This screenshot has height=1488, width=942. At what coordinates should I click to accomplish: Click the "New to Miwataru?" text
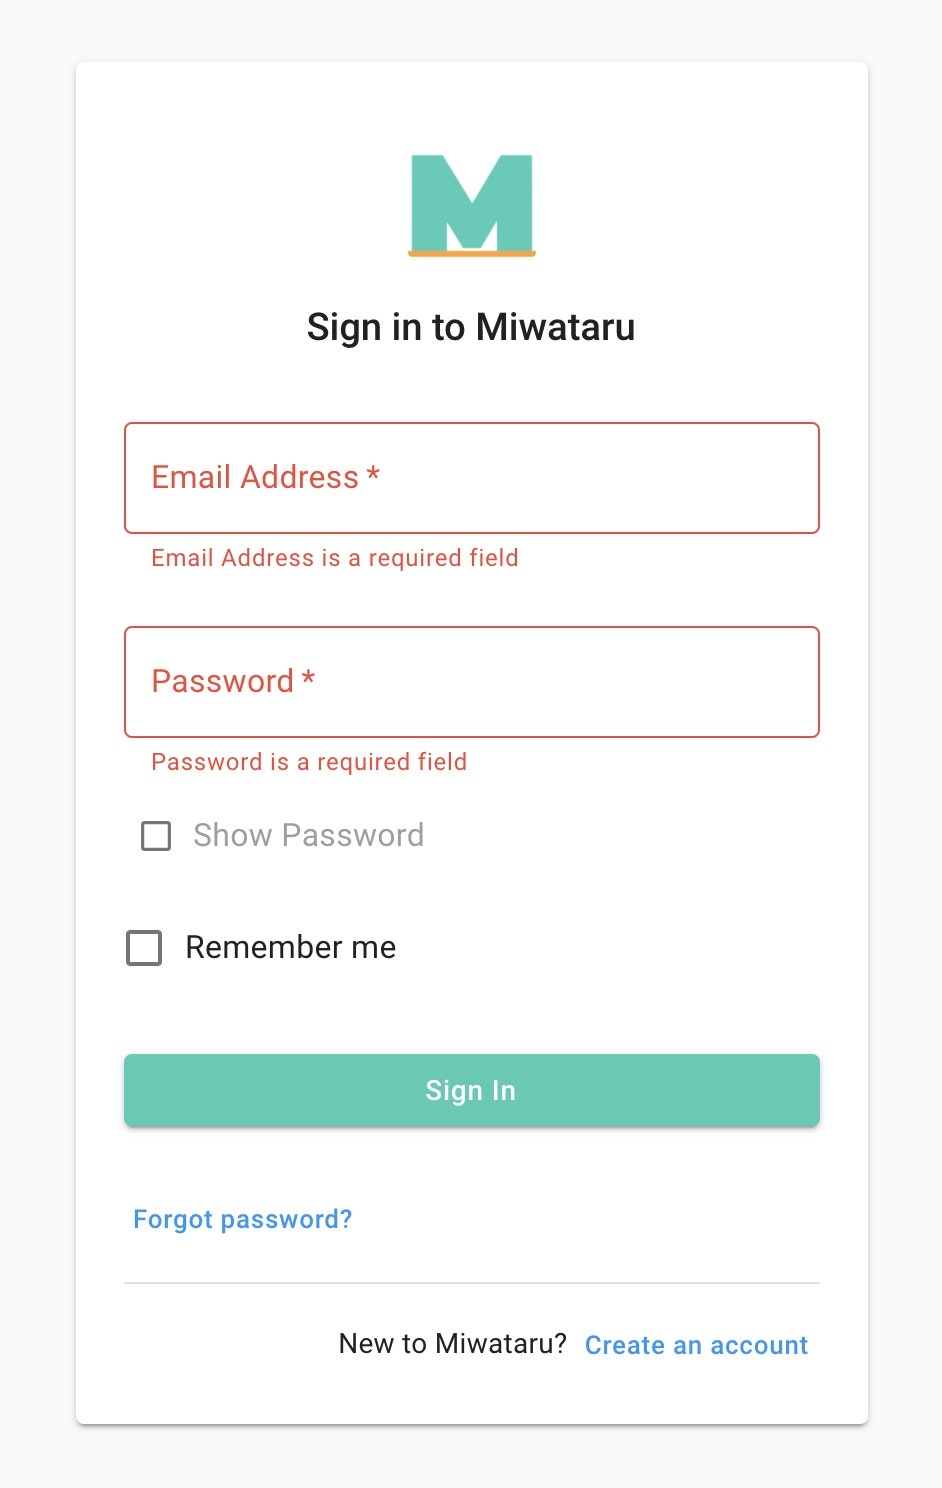coord(452,1344)
